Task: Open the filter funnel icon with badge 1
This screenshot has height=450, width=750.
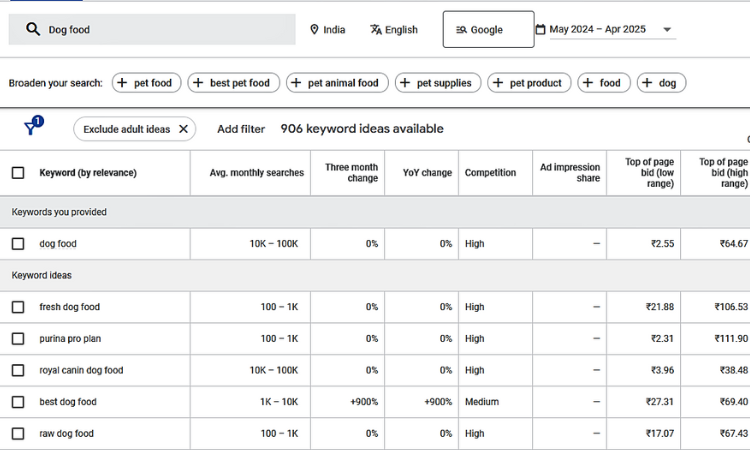Action: coord(33,126)
